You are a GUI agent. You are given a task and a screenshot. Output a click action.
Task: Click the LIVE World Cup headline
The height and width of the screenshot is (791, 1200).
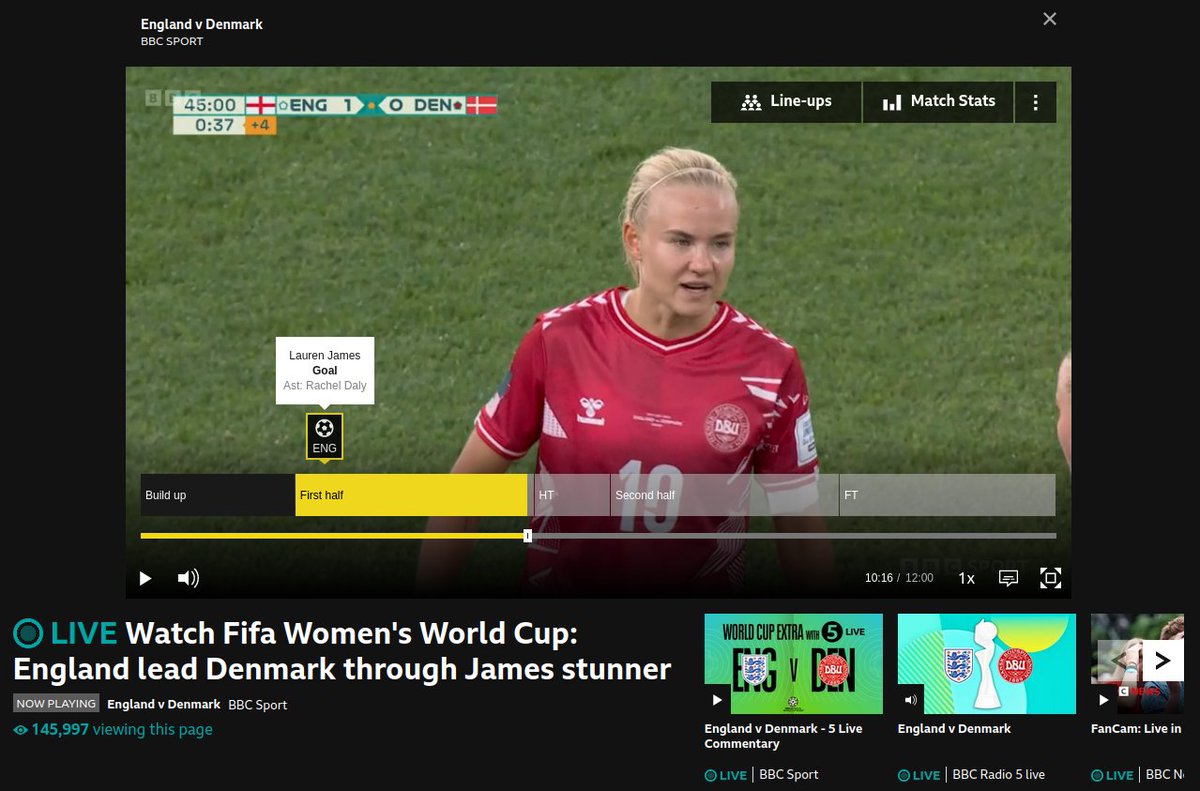click(342, 650)
